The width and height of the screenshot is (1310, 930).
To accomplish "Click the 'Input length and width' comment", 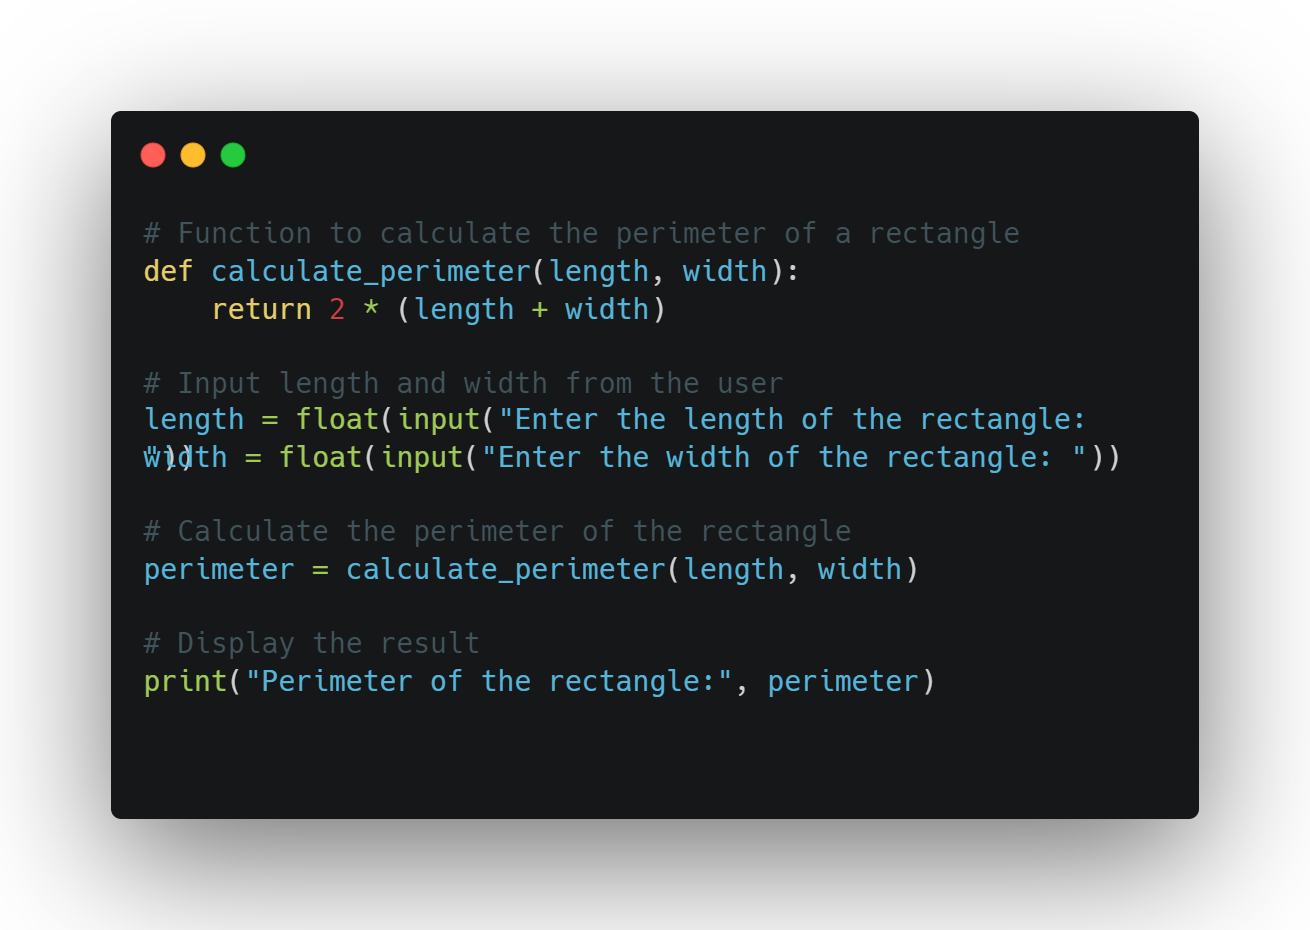I will (464, 383).
